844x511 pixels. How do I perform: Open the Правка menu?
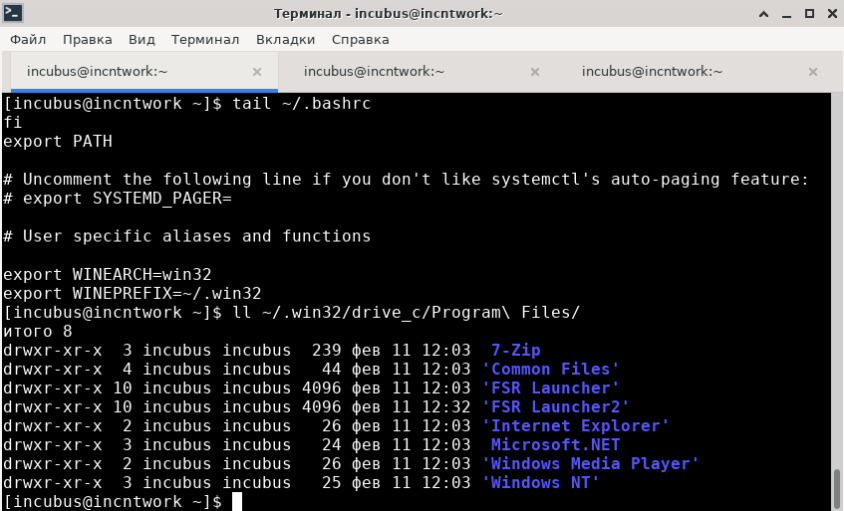coord(87,39)
